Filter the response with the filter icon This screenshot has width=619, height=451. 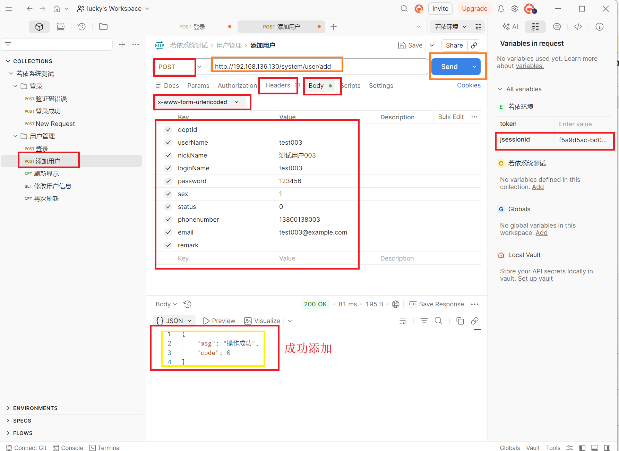[x=424, y=321]
